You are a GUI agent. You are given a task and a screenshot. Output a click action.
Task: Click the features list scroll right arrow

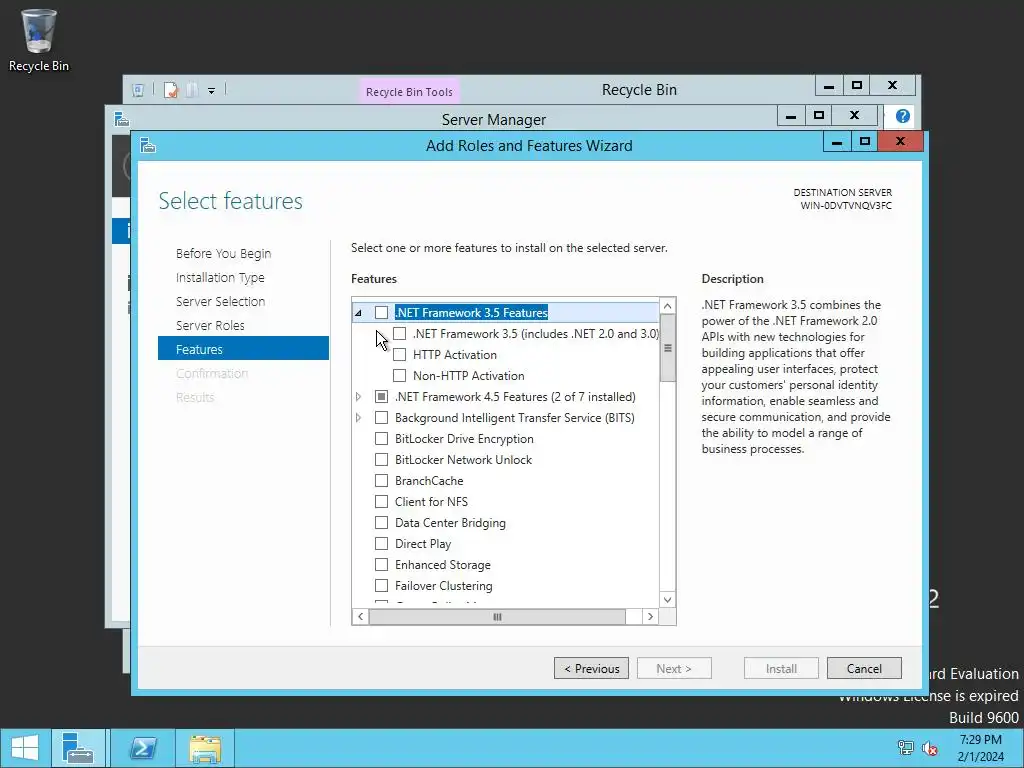point(650,616)
